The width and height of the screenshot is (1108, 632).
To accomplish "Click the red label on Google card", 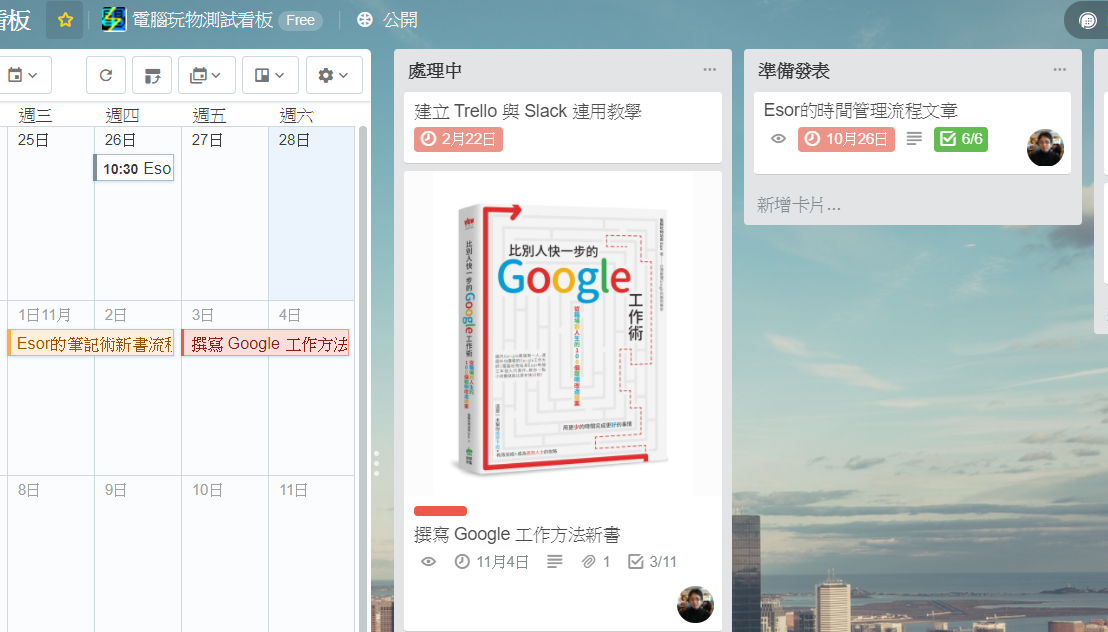I will tap(440, 511).
